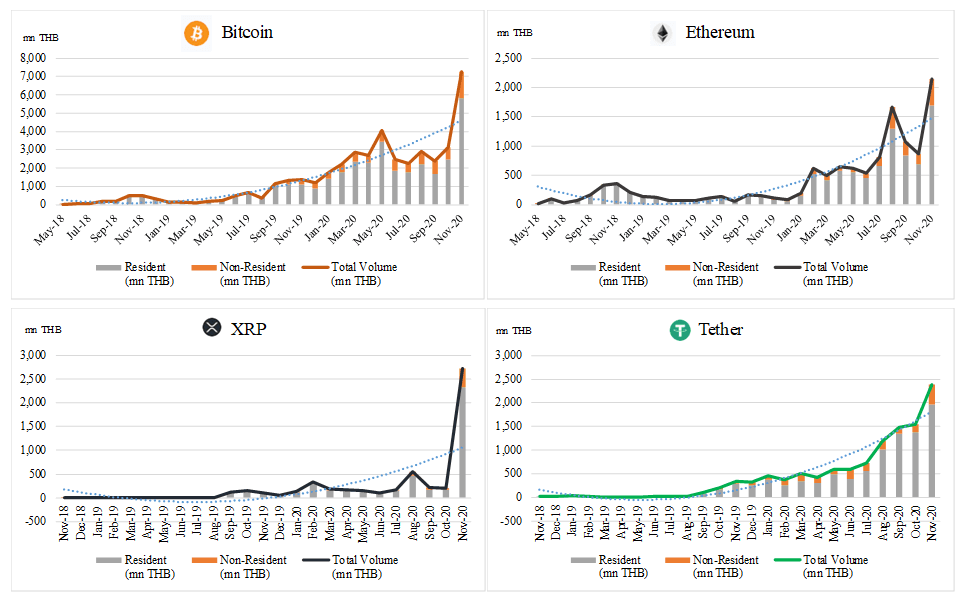
Task: Click the Bitcoin chart title text
Action: pyautogui.click(x=247, y=32)
